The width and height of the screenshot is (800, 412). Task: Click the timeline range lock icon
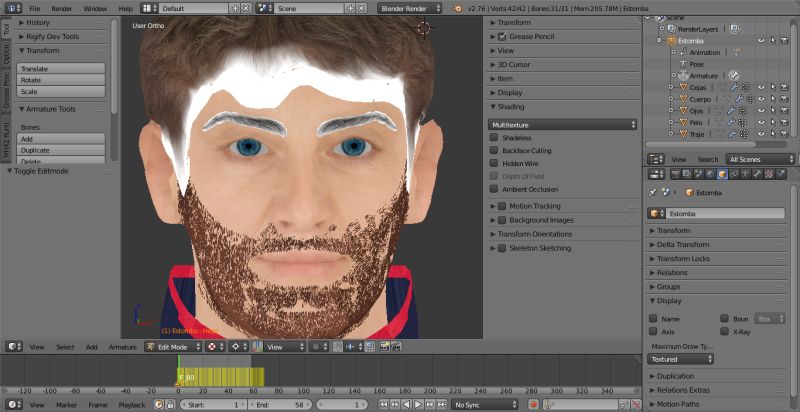pyautogui.click(x=170, y=405)
